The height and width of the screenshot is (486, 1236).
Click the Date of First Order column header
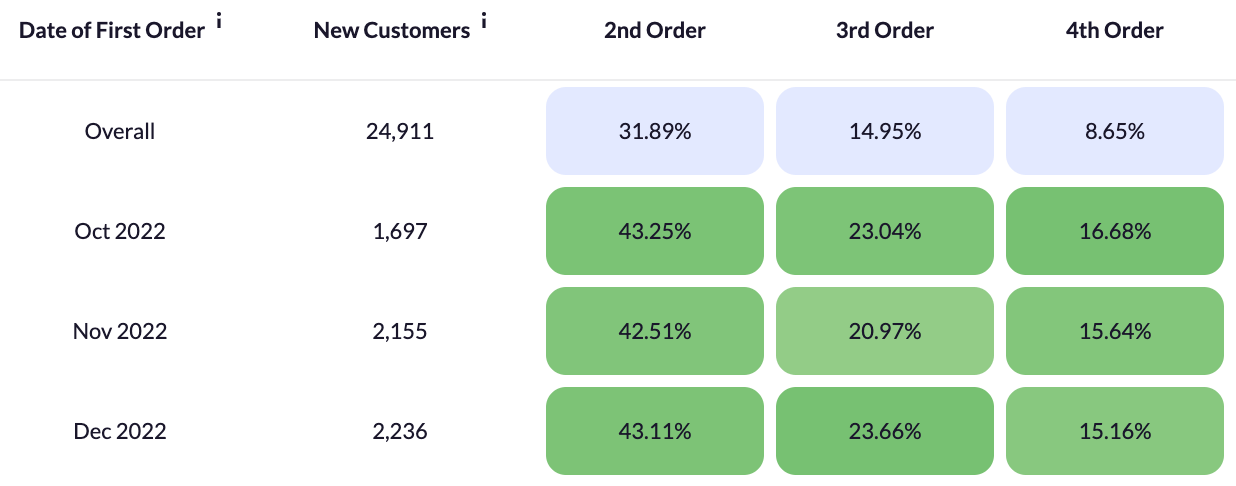click(x=112, y=31)
